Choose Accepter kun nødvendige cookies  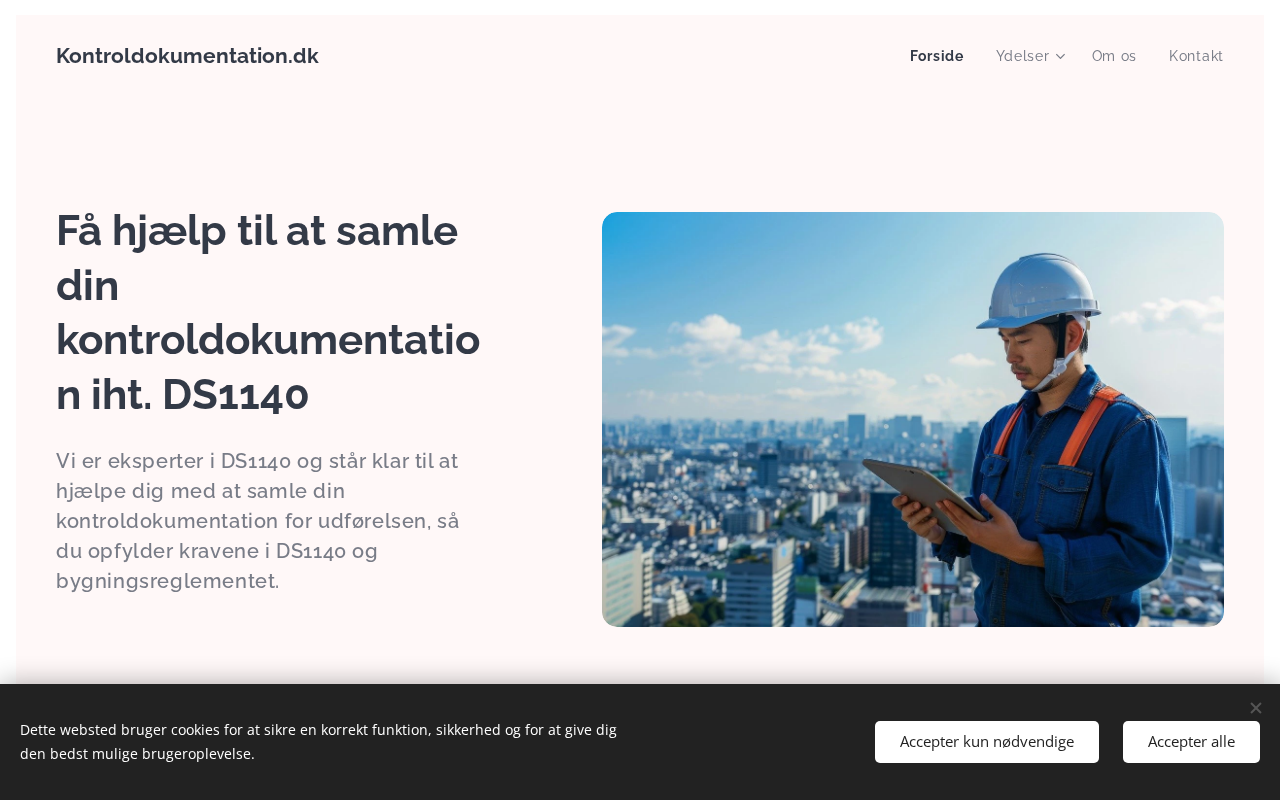point(987,742)
